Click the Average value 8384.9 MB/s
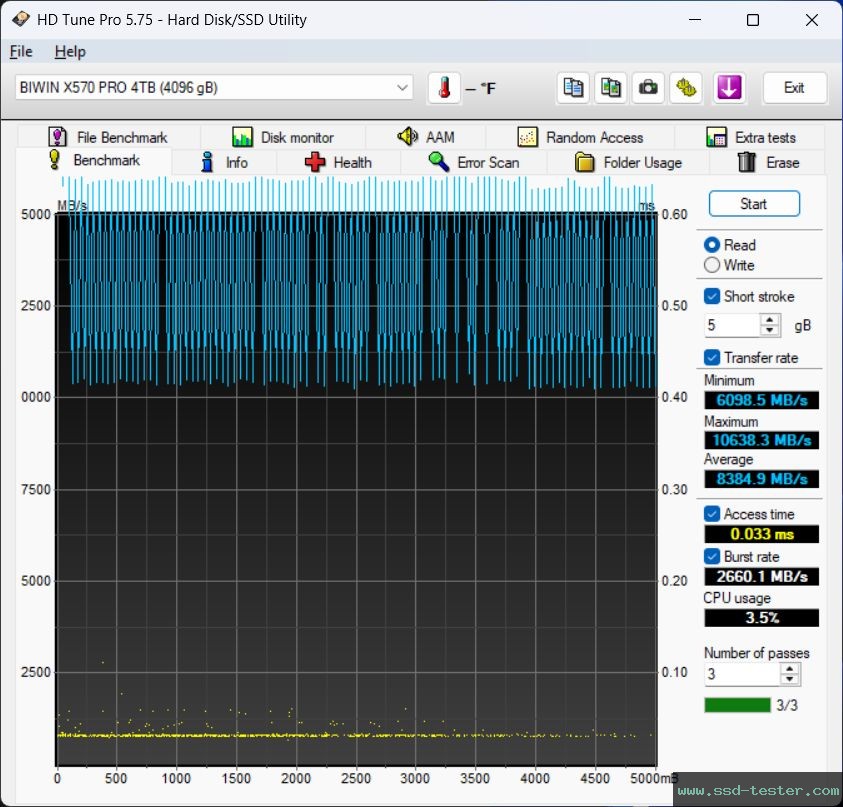The height and width of the screenshot is (807, 843). (x=761, y=479)
